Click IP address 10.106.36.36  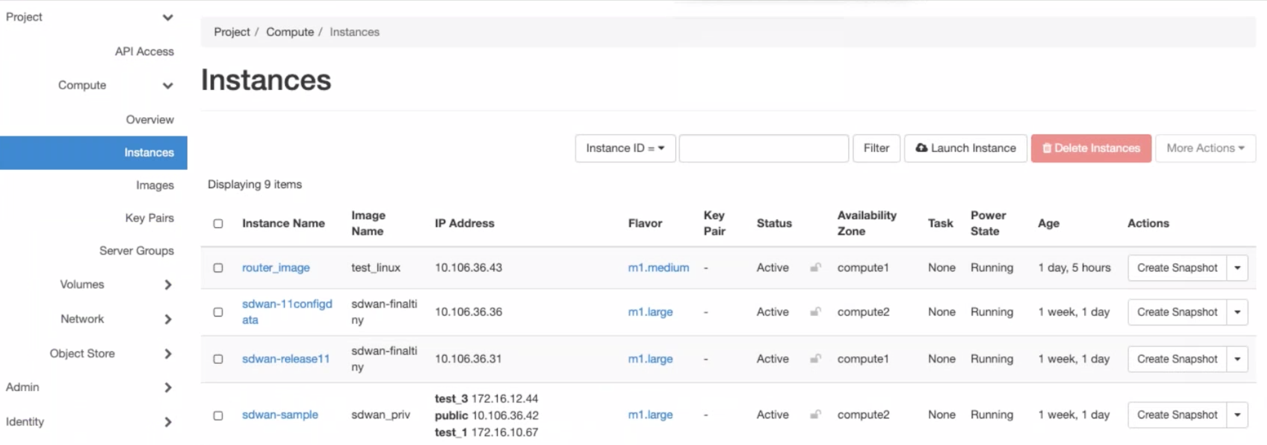coord(469,312)
